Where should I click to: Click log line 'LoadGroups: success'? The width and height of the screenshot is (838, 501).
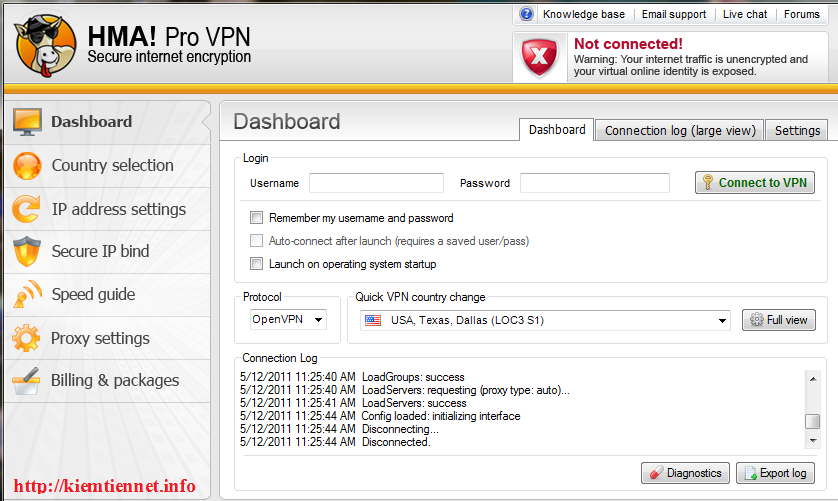tap(352, 377)
